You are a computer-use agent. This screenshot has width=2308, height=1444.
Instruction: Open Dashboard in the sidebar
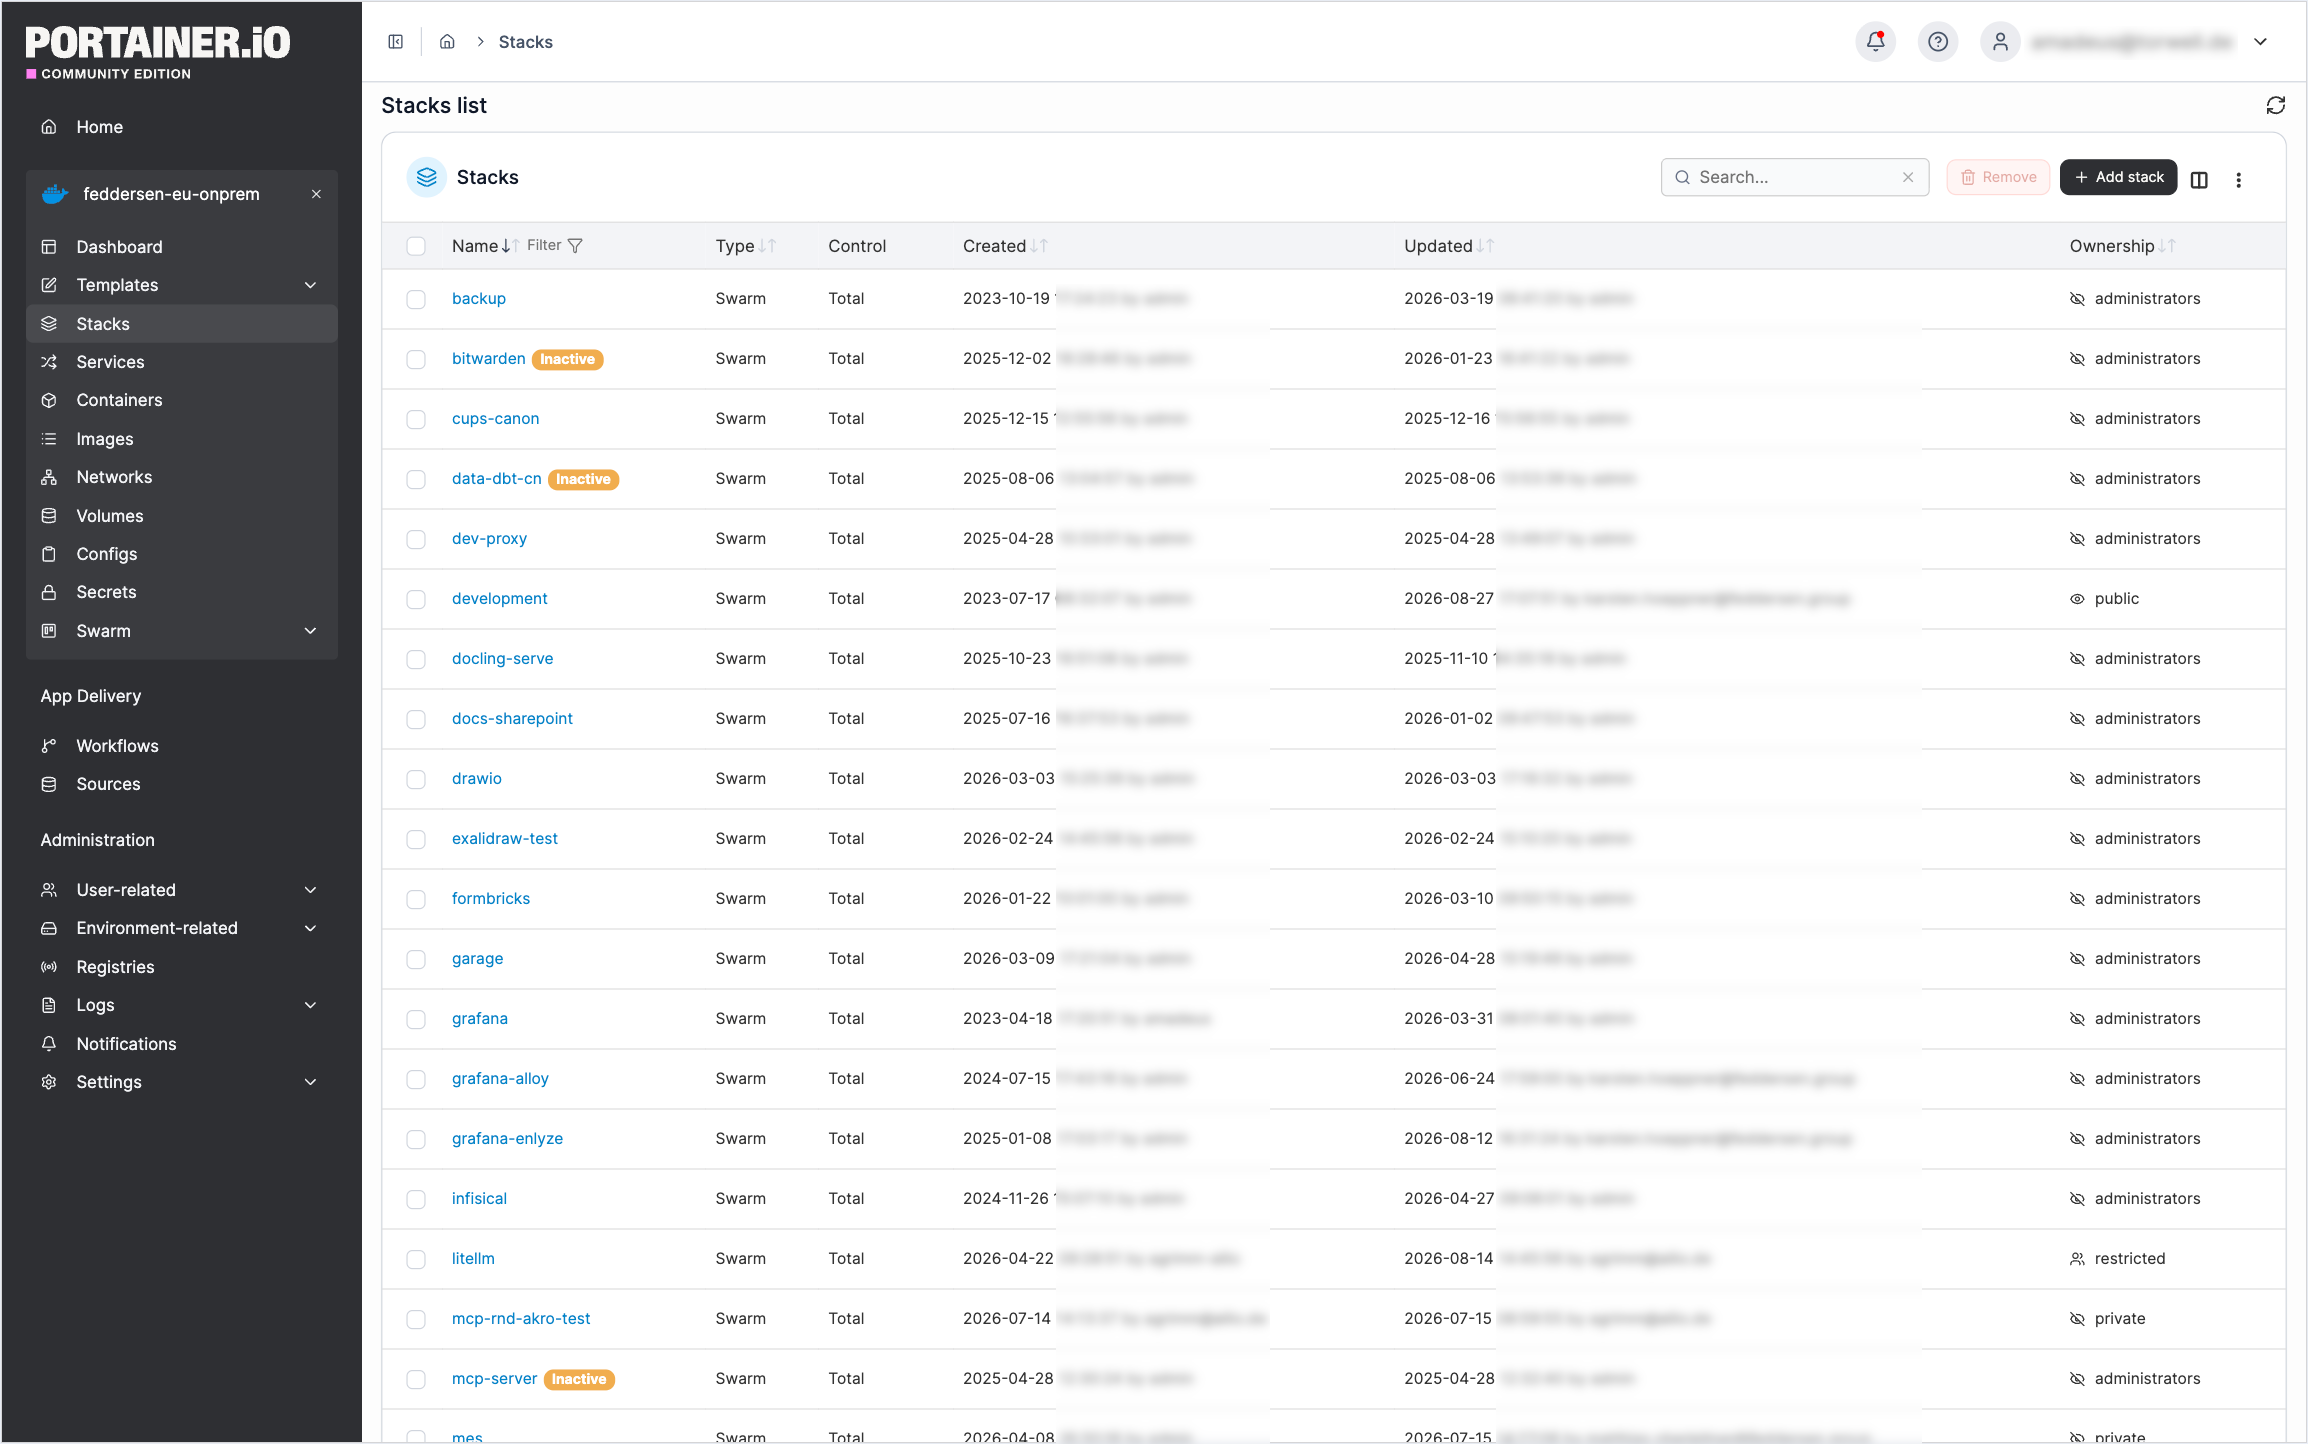coord(181,247)
